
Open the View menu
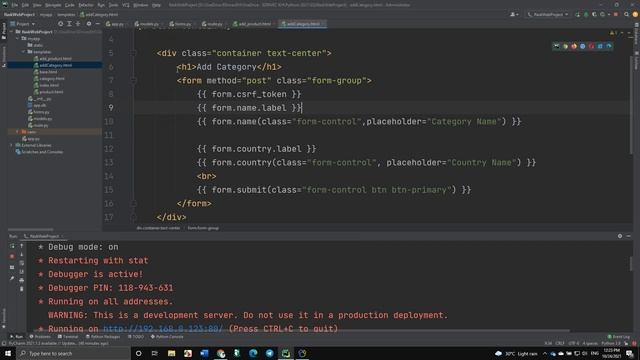point(37,5)
